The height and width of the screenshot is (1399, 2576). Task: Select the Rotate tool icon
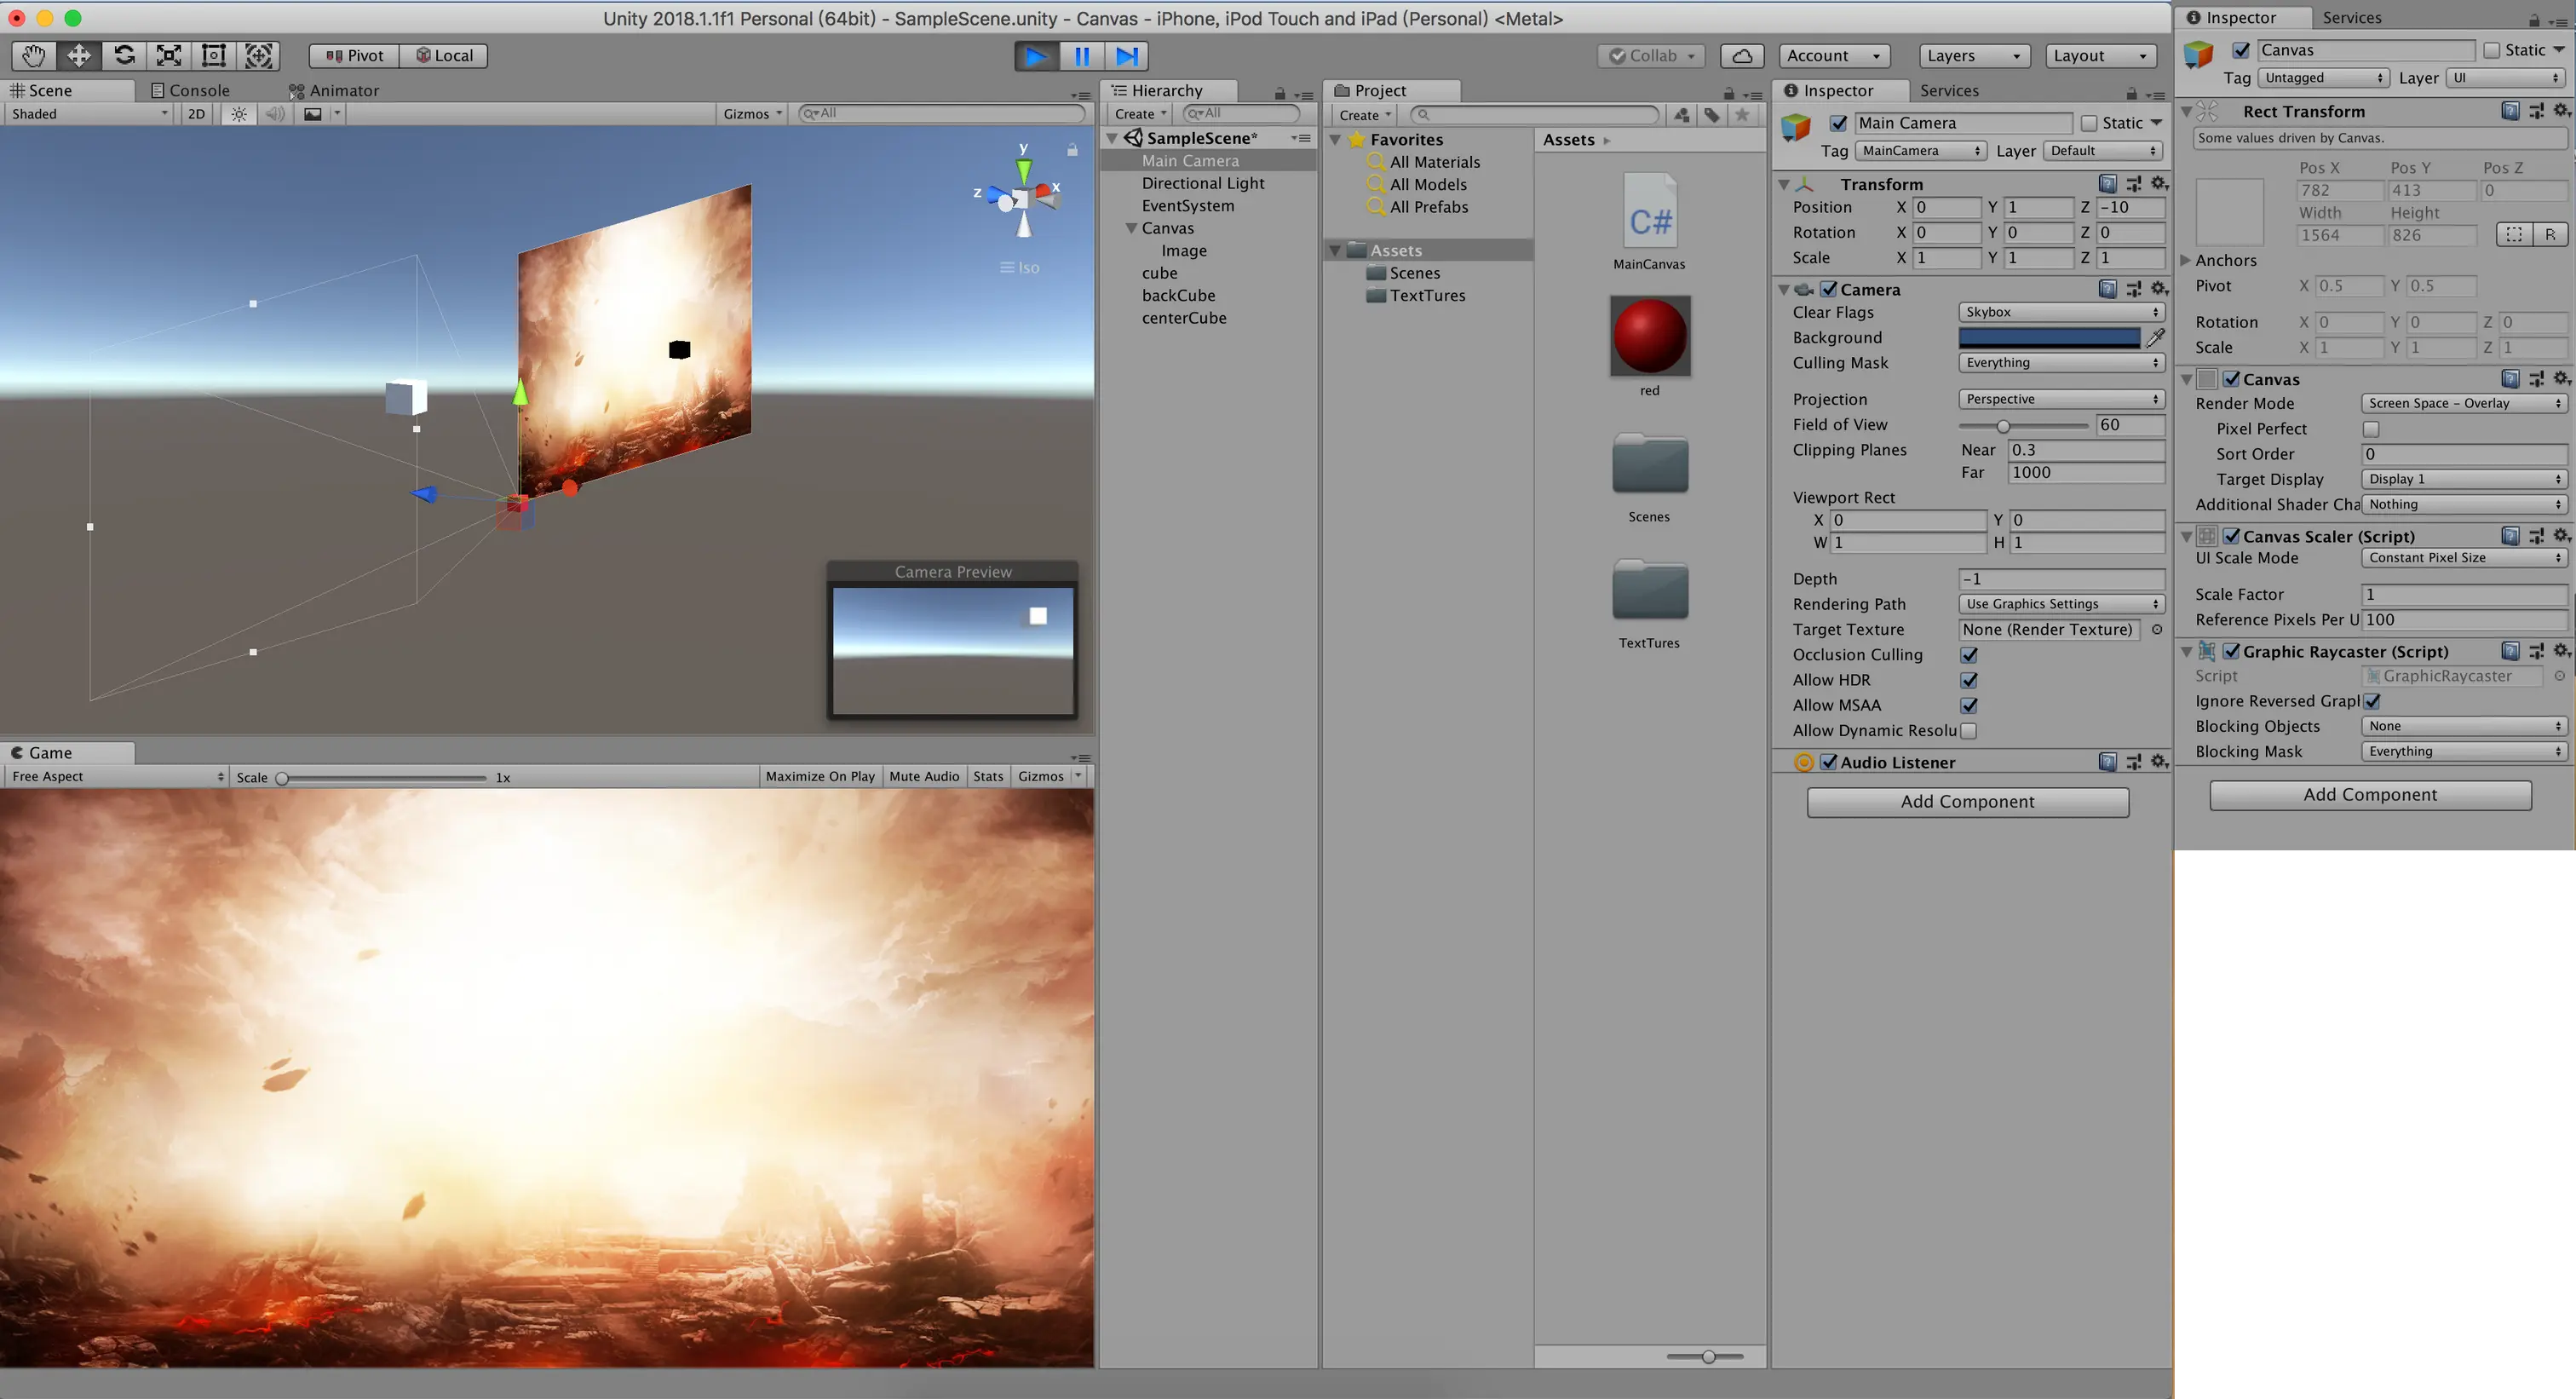click(x=124, y=56)
